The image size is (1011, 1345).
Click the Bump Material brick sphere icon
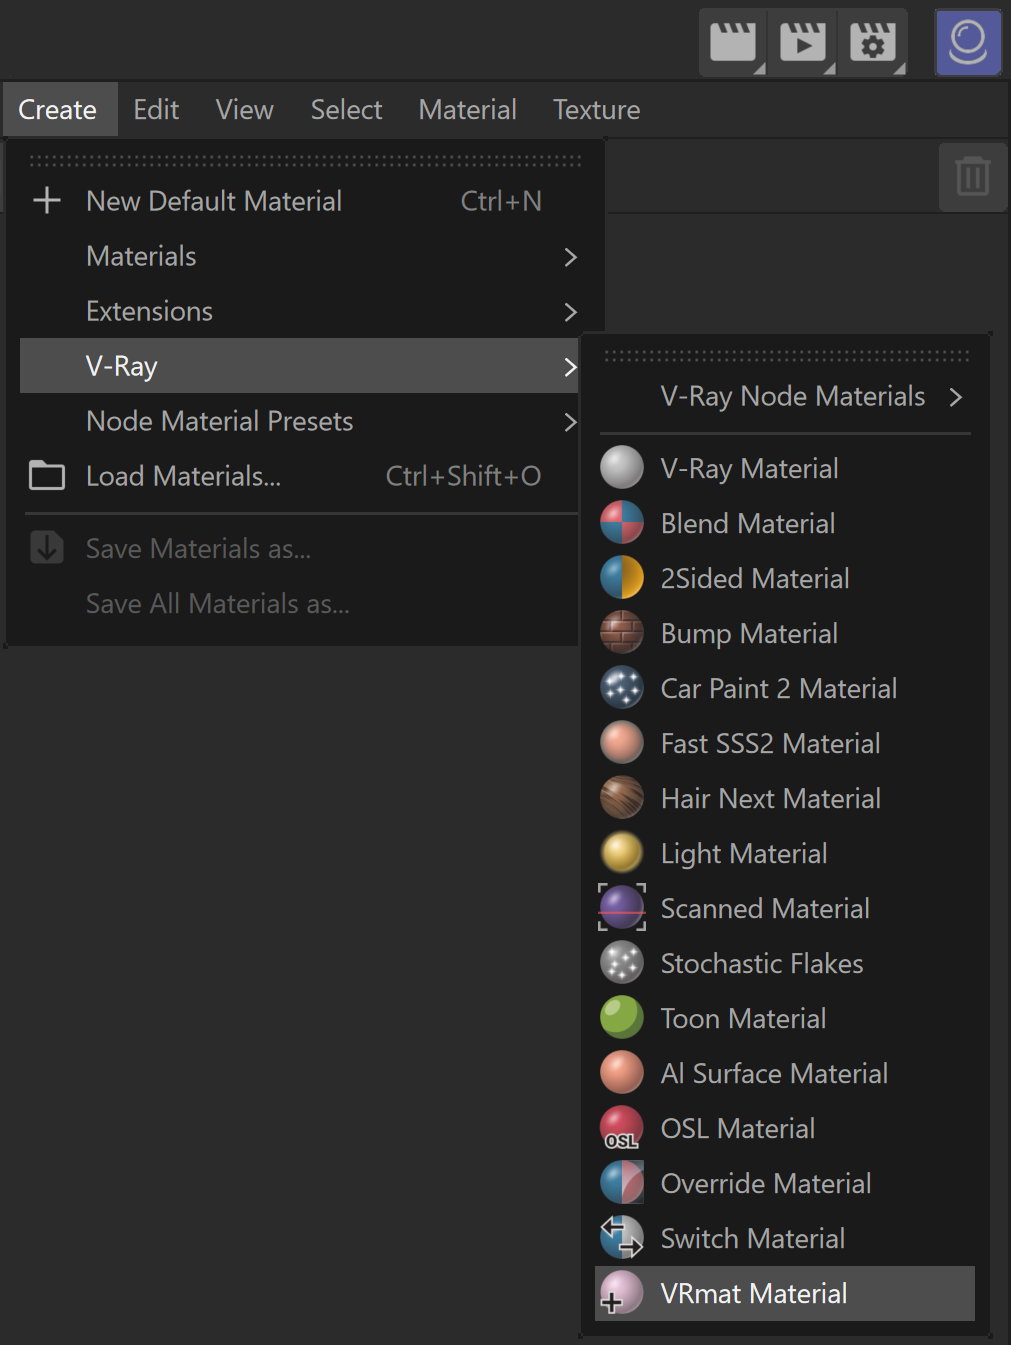tap(622, 633)
